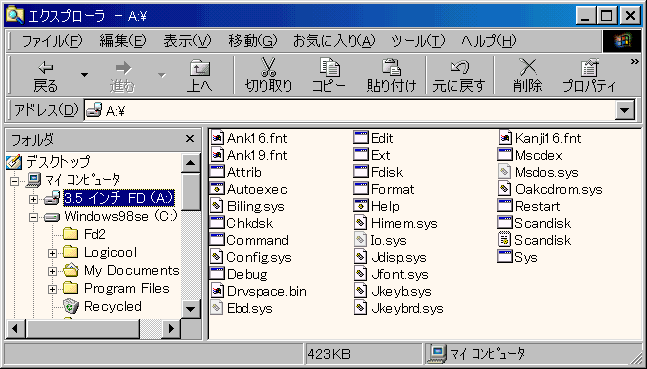Select the Recycled folder in tree

[113, 306]
